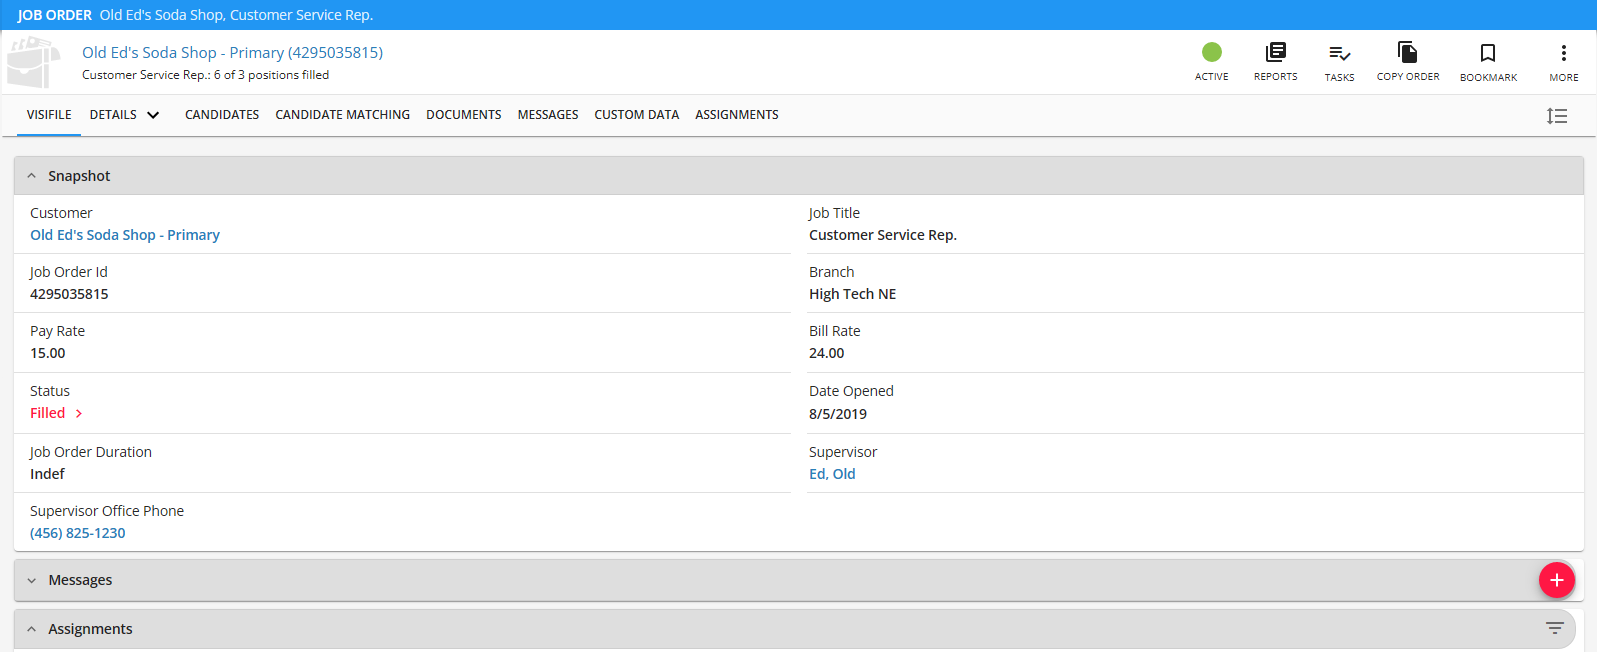Image resolution: width=1597 pixels, height=652 pixels.
Task: Bookmark this job order
Action: (1488, 53)
